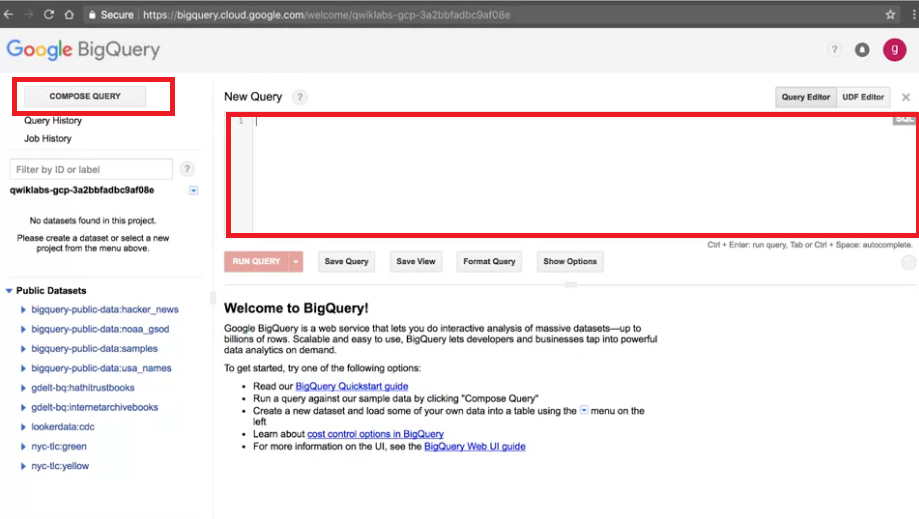
Task: Click the browser back arrow
Action: click(x=8, y=15)
